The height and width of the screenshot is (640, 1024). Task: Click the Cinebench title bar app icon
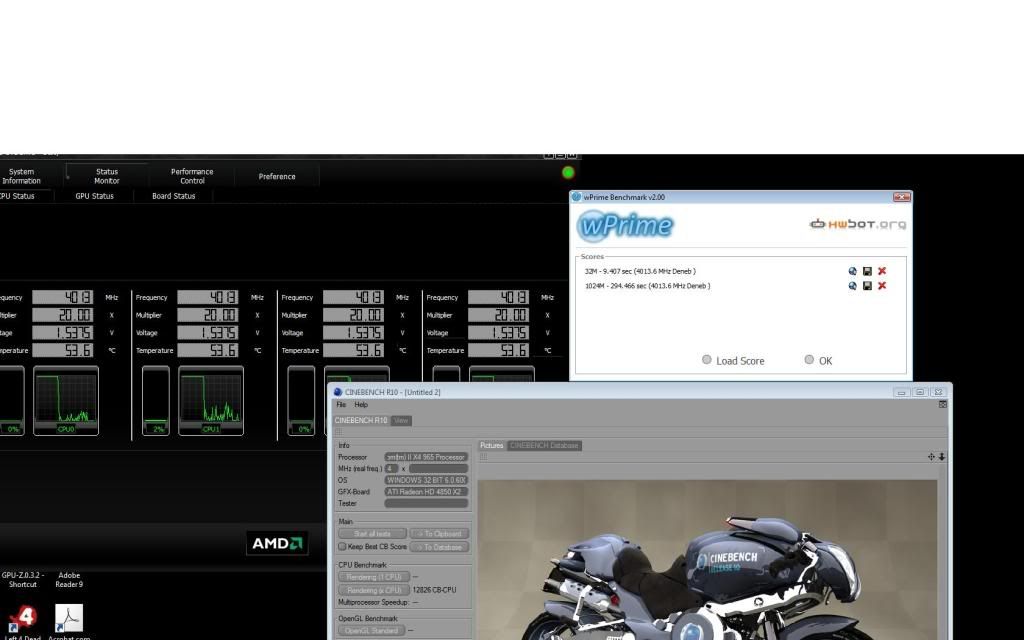click(x=338, y=392)
